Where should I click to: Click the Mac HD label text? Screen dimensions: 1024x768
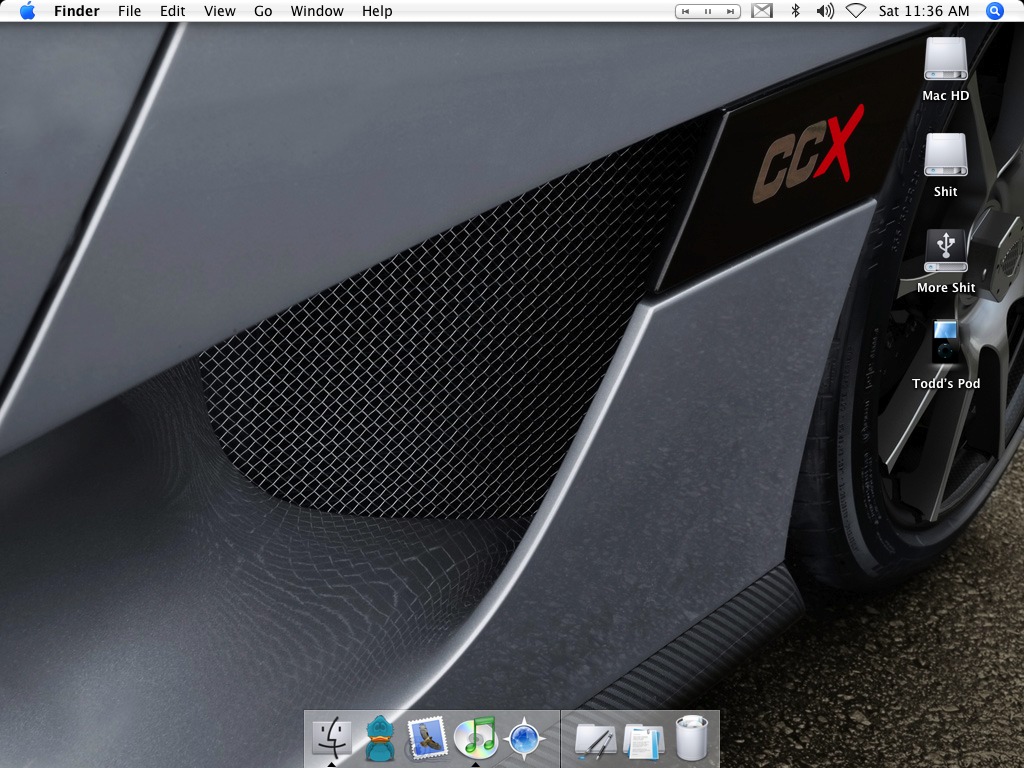click(x=946, y=95)
